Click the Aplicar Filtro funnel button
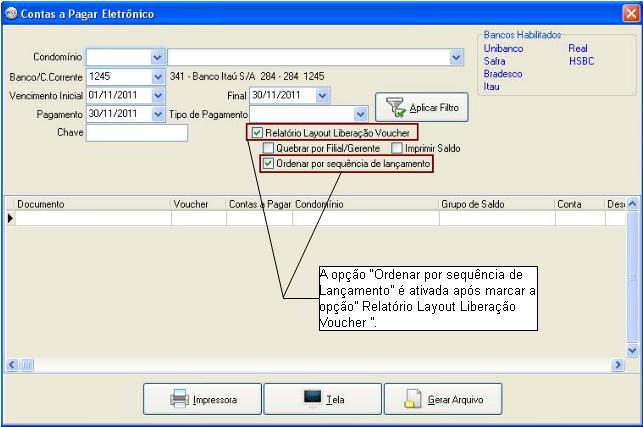This screenshot has width=643, height=427. pos(421,107)
